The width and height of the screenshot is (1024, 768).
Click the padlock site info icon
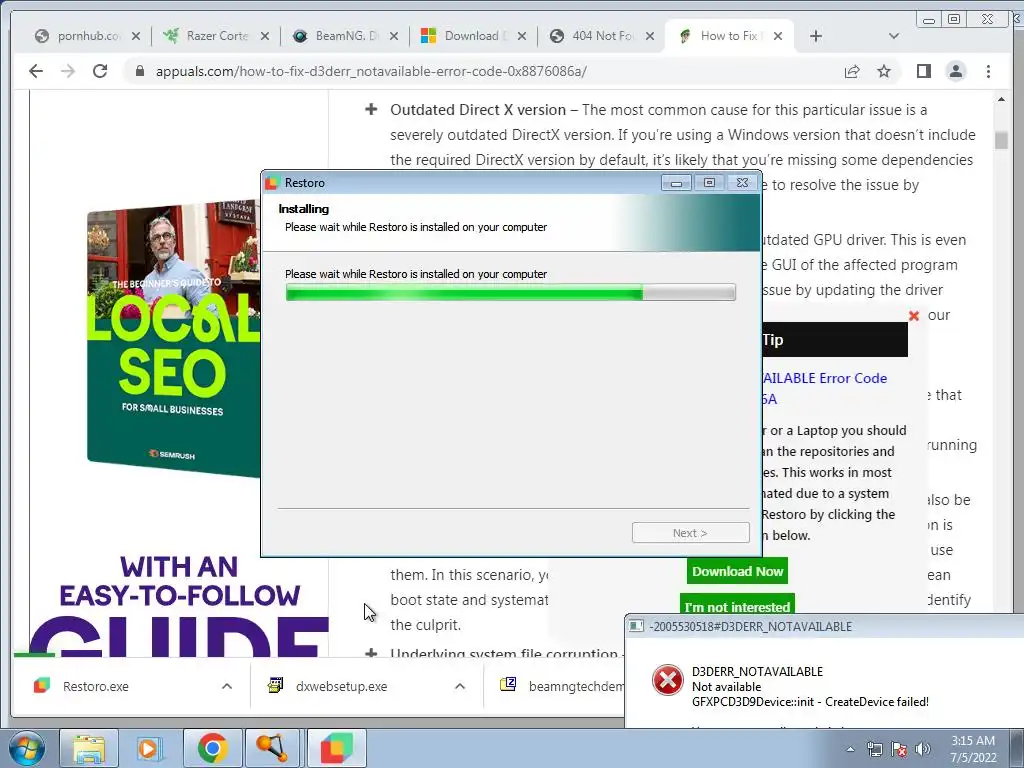point(139,71)
